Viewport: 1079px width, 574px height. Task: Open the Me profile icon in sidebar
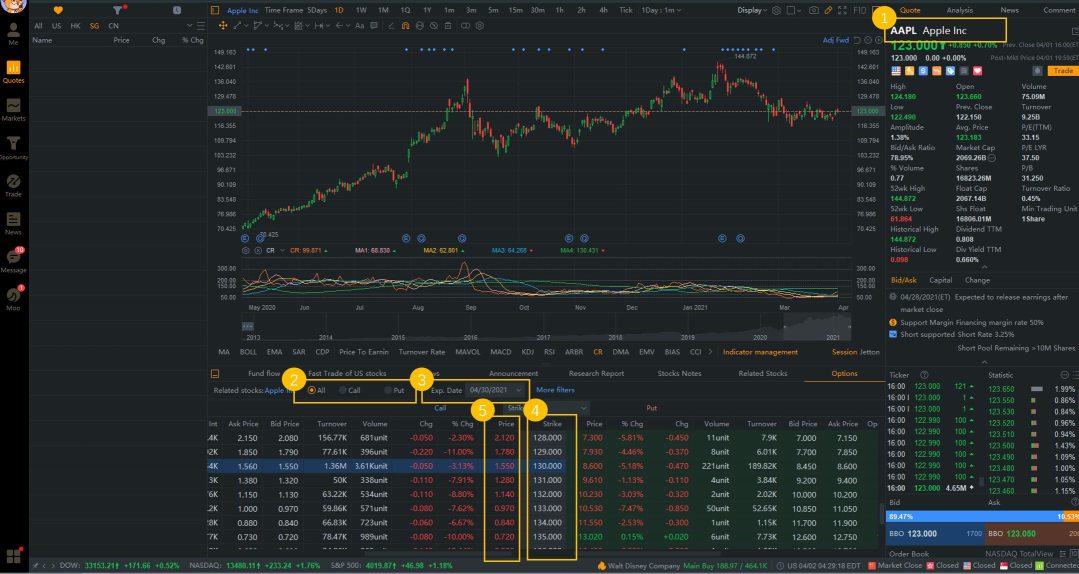(13, 34)
